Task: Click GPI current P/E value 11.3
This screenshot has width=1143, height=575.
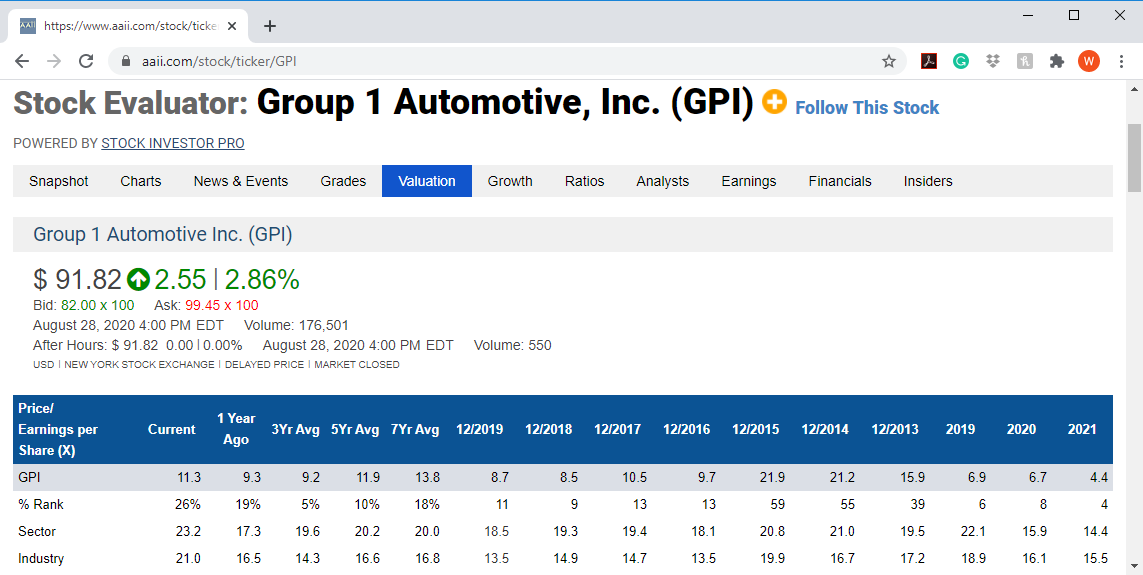Action: point(189,477)
